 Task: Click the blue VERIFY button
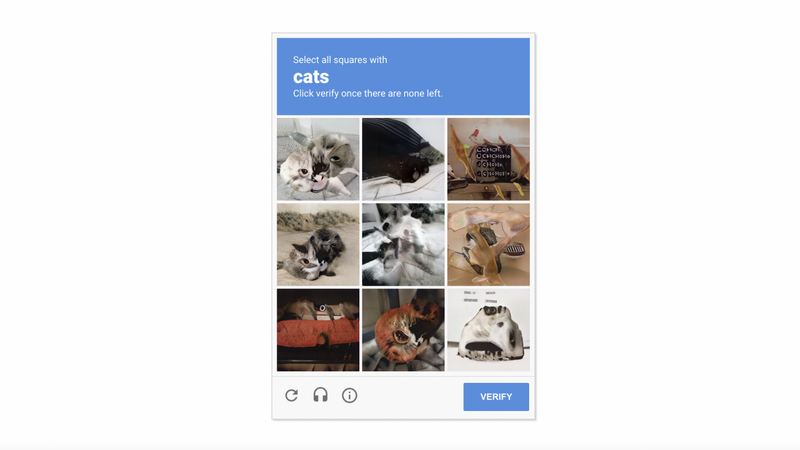(496, 397)
